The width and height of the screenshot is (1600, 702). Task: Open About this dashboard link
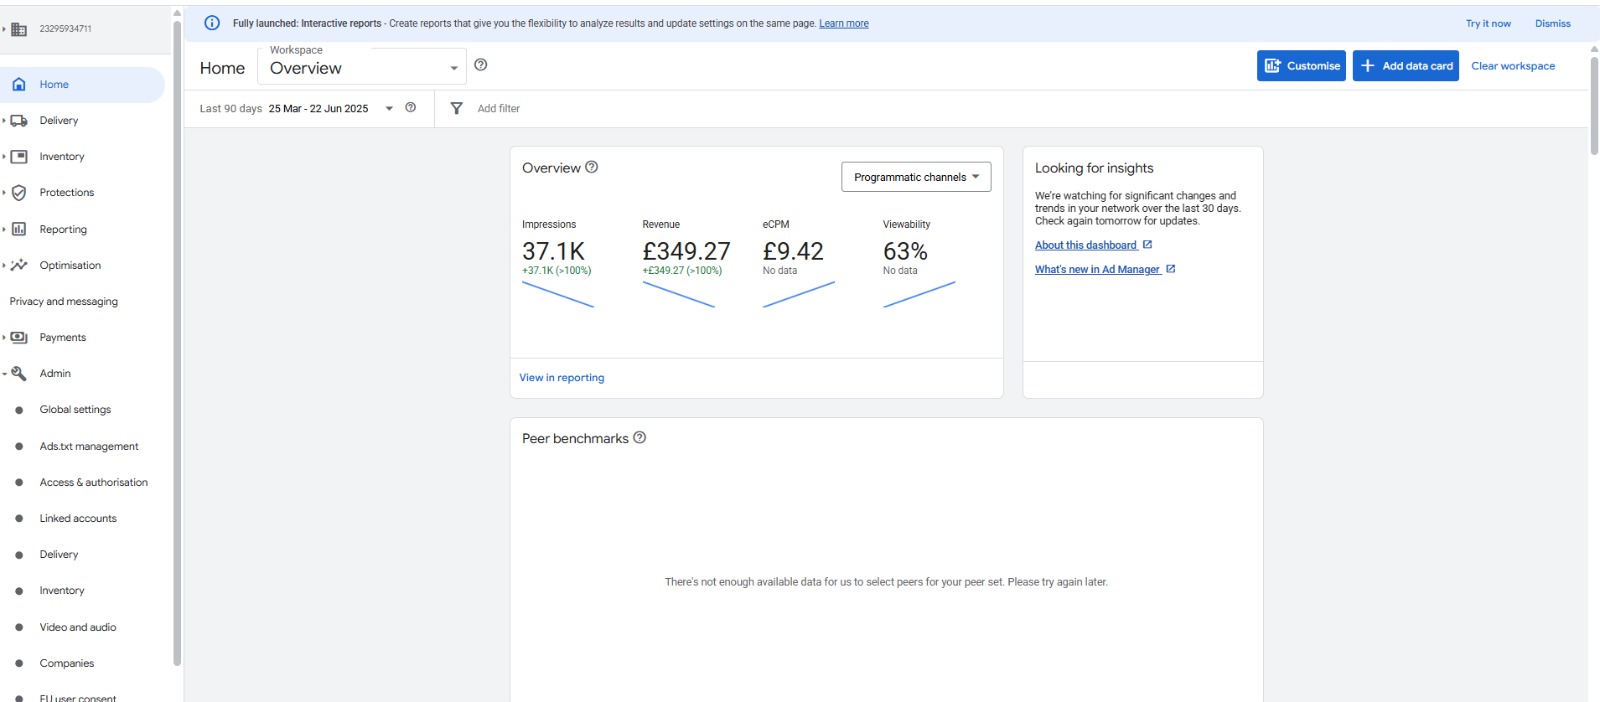pyautogui.click(x=1086, y=245)
